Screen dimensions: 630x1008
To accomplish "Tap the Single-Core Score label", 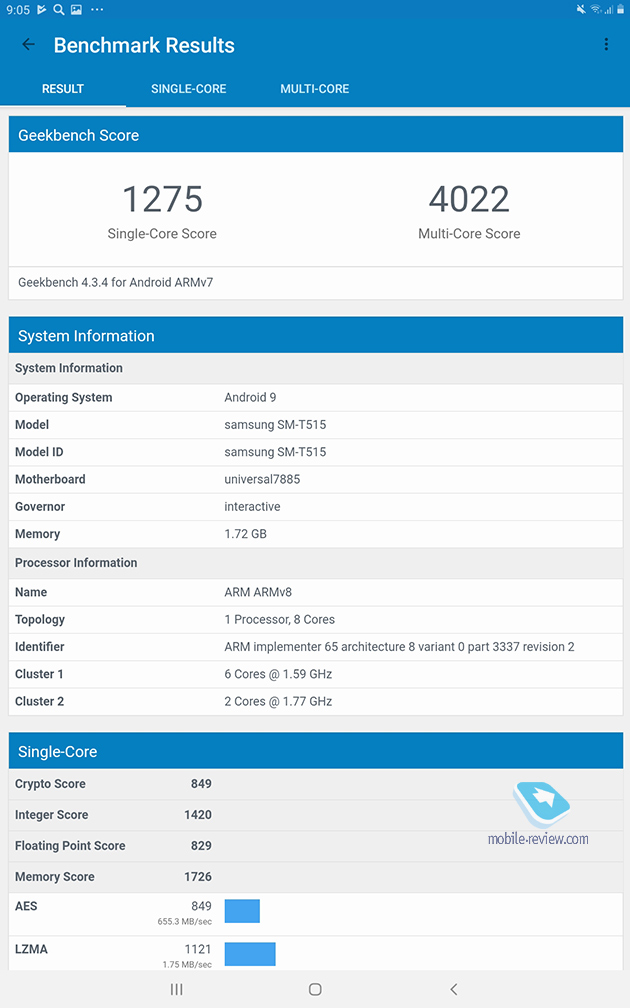I will point(162,234).
